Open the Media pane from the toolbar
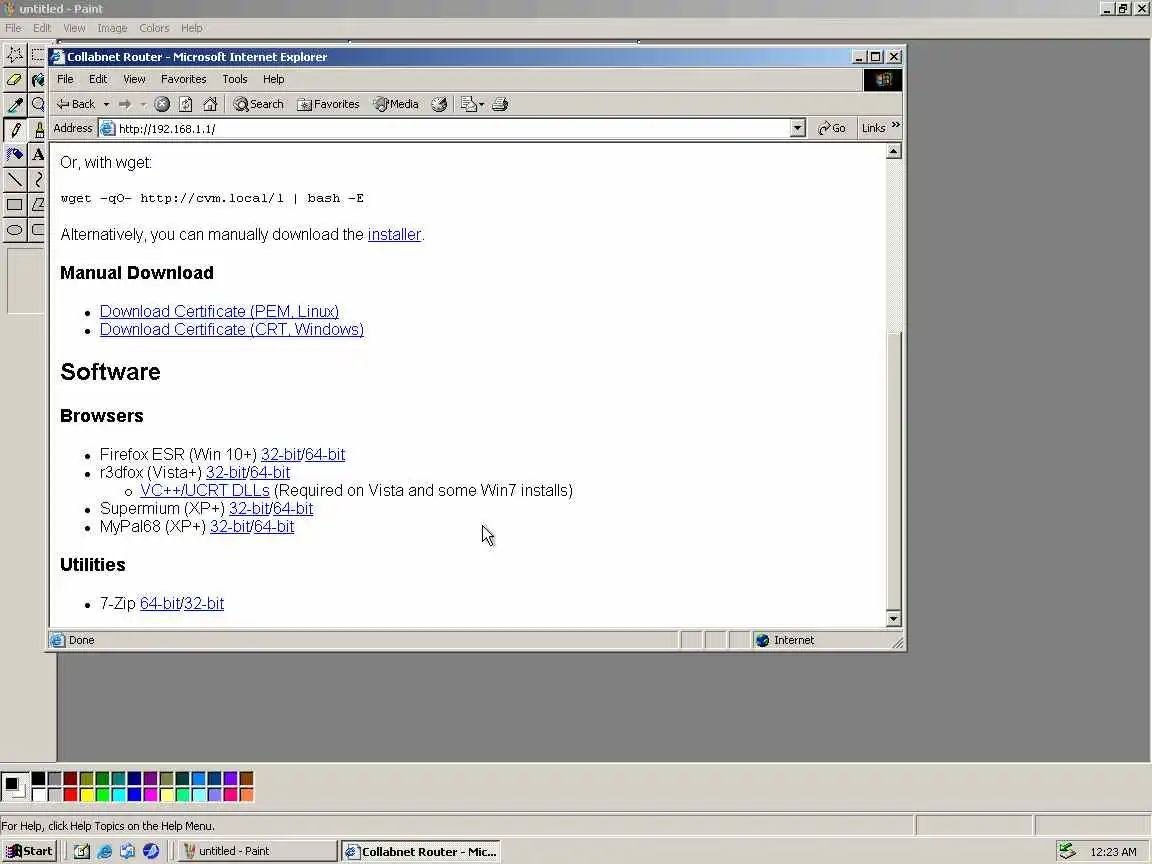 [395, 104]
